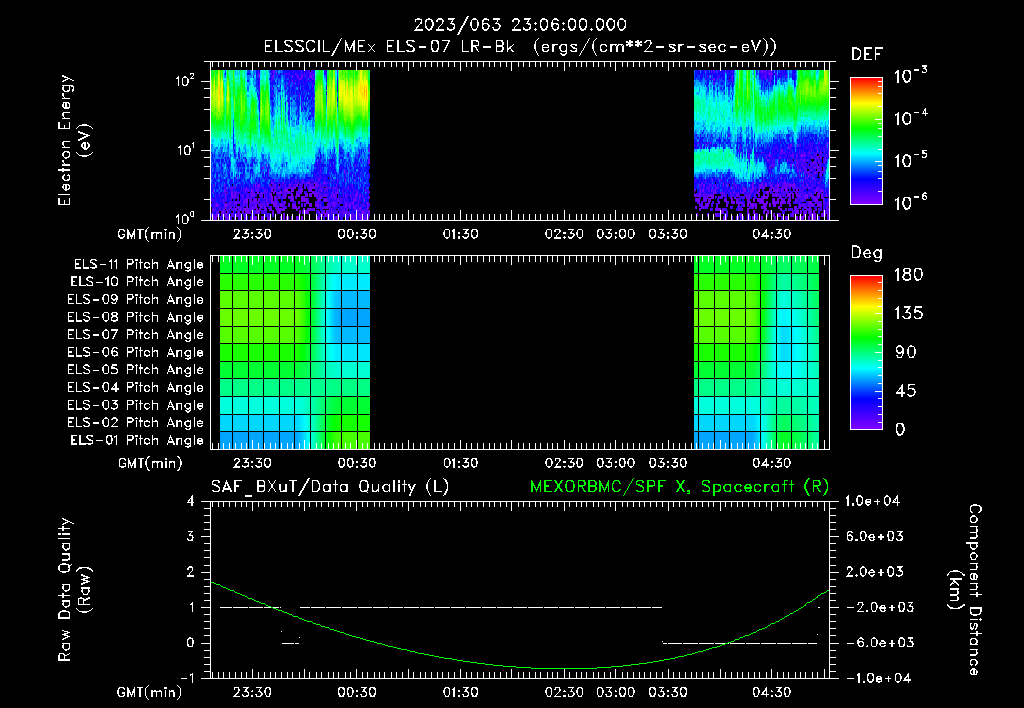Click the 135 value on Deg scale
Viewport: 1024px width, 708px height.
click(x=908, y=314)
